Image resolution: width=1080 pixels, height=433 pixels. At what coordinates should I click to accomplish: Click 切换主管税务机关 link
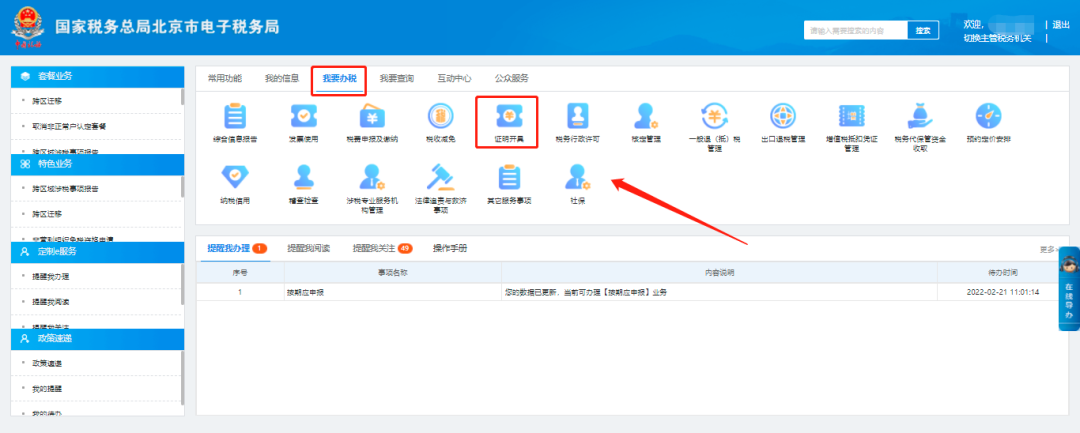(x=997, y=38)
